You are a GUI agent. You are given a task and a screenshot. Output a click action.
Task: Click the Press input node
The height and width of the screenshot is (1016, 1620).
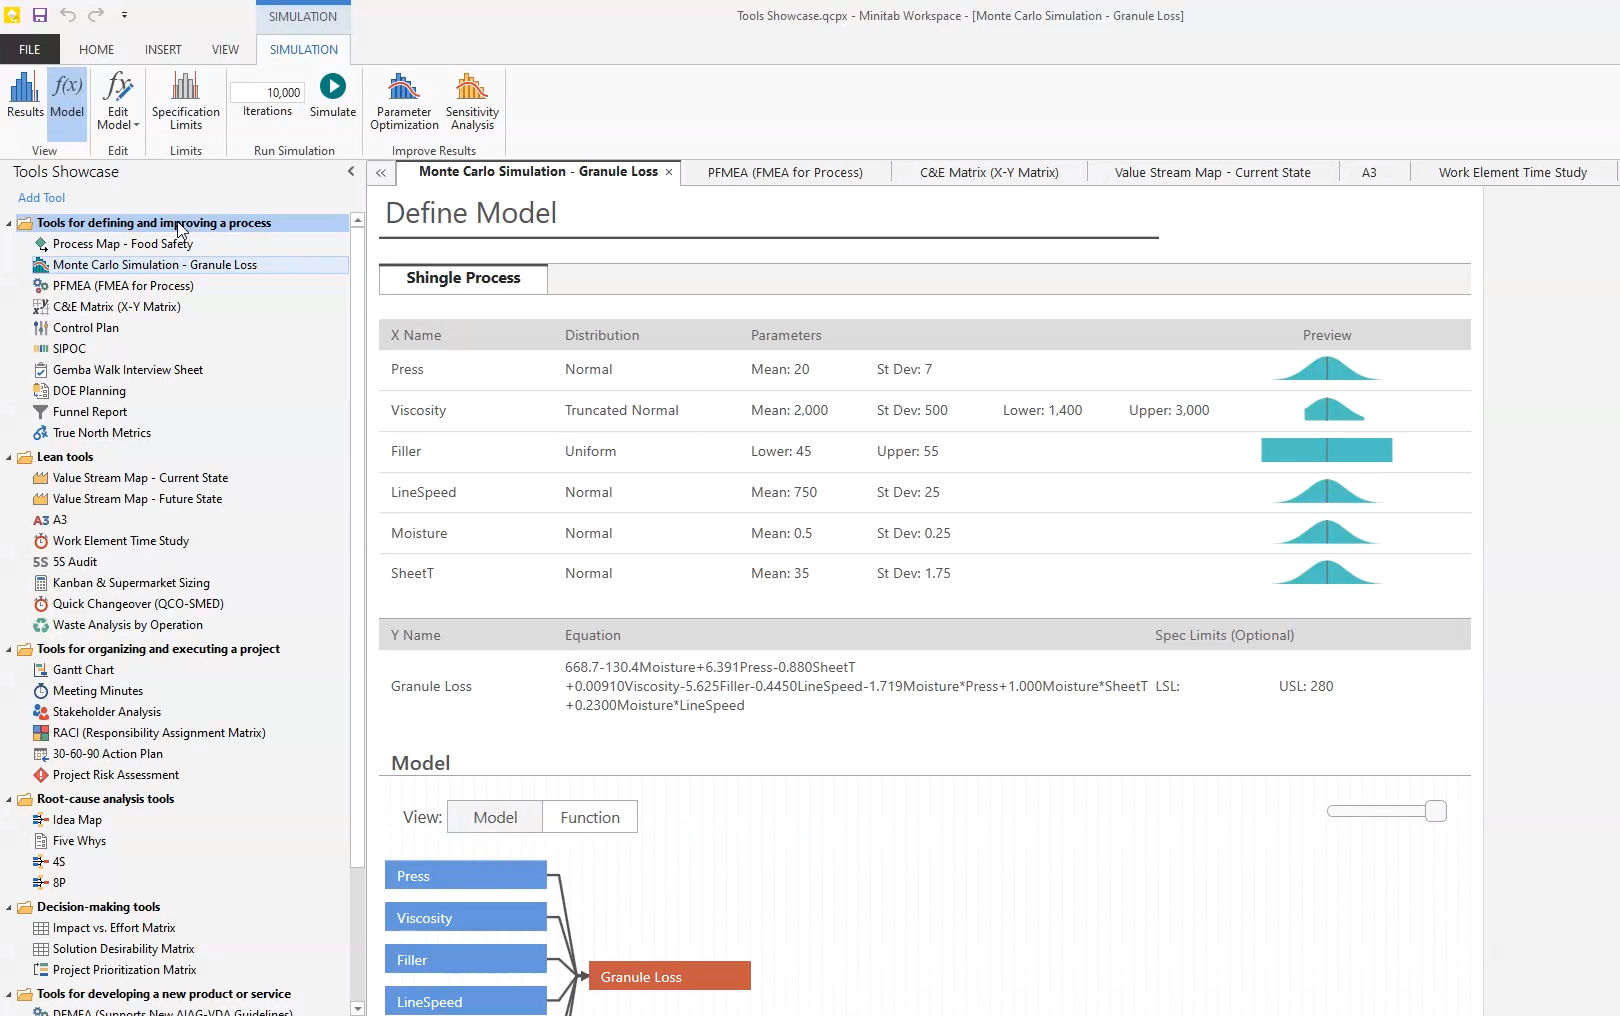coord(466,876)
